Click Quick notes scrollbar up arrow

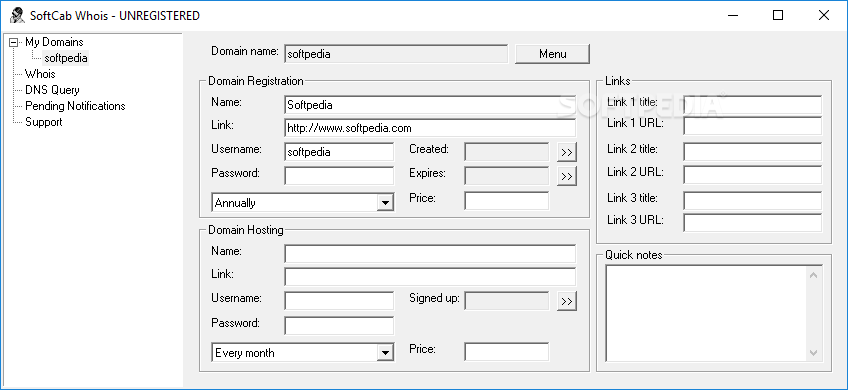point(814,275)
